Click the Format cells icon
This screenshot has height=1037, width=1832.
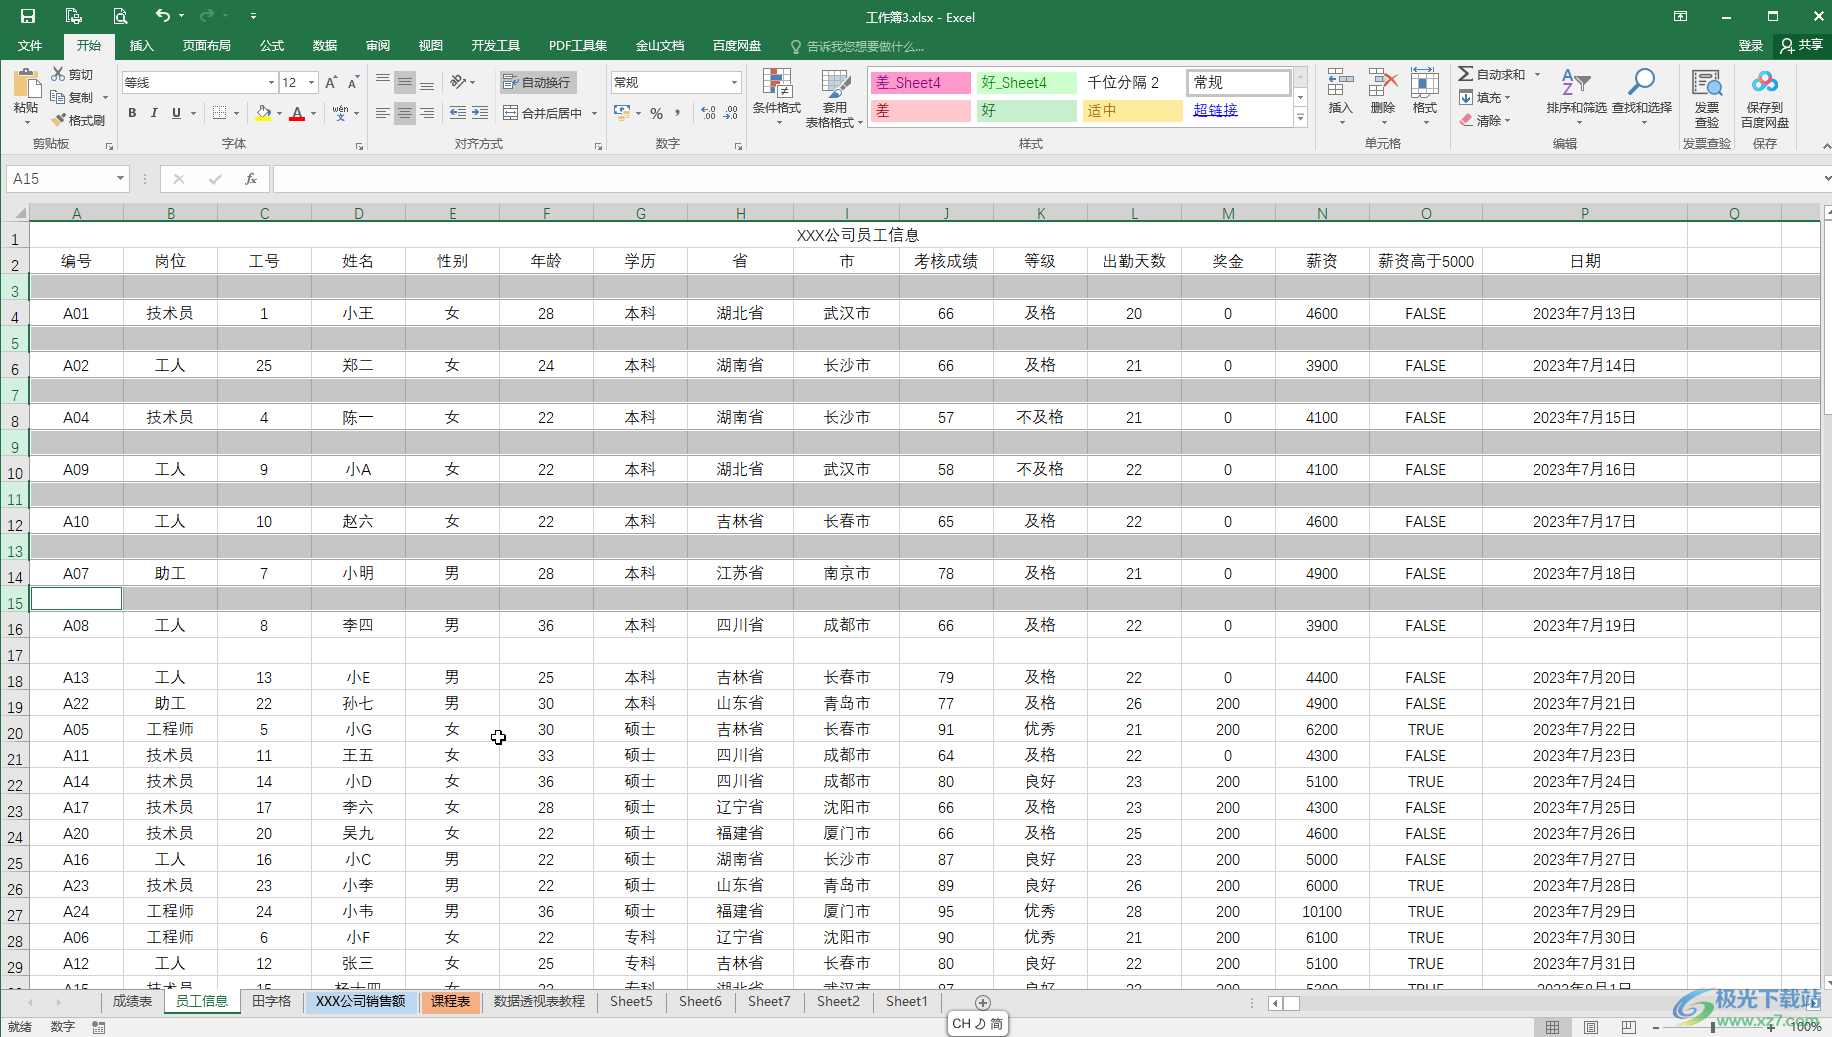1425,84
